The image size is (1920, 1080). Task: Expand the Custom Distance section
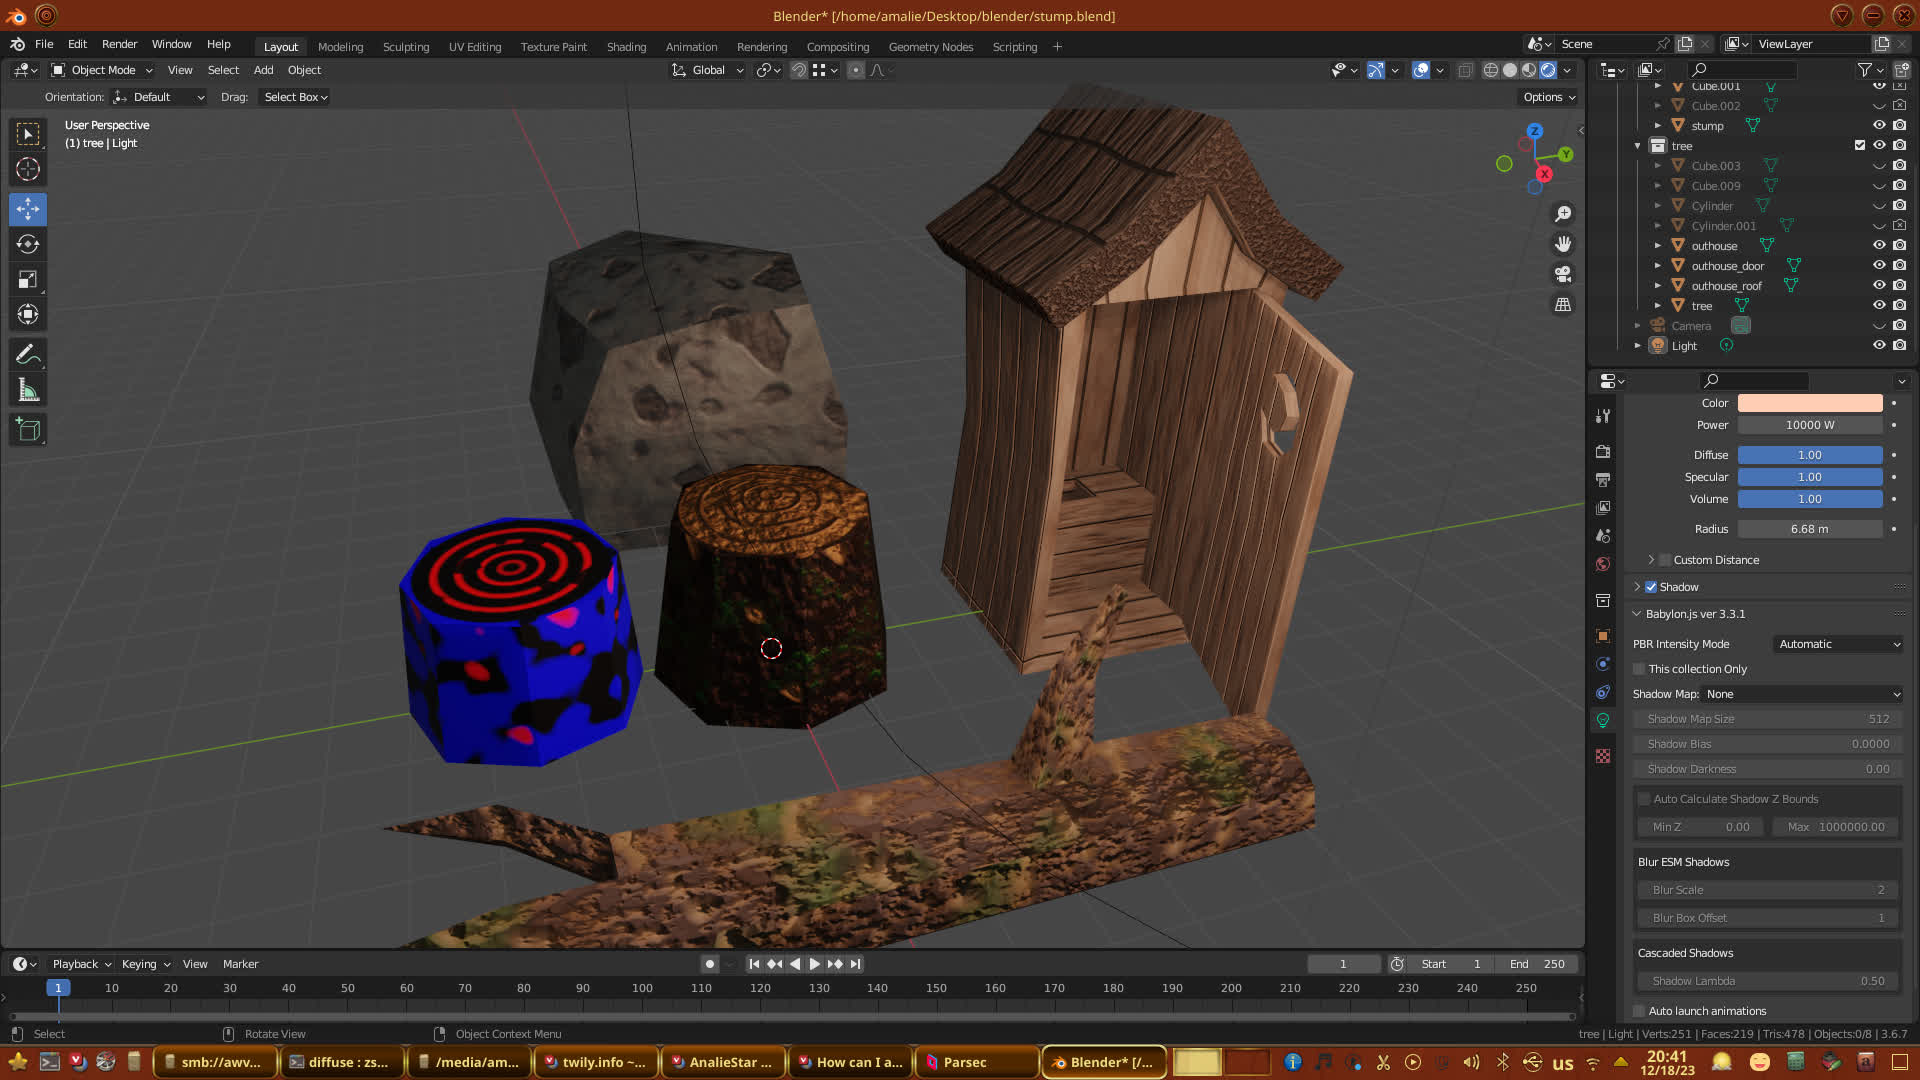(1651, 560)
